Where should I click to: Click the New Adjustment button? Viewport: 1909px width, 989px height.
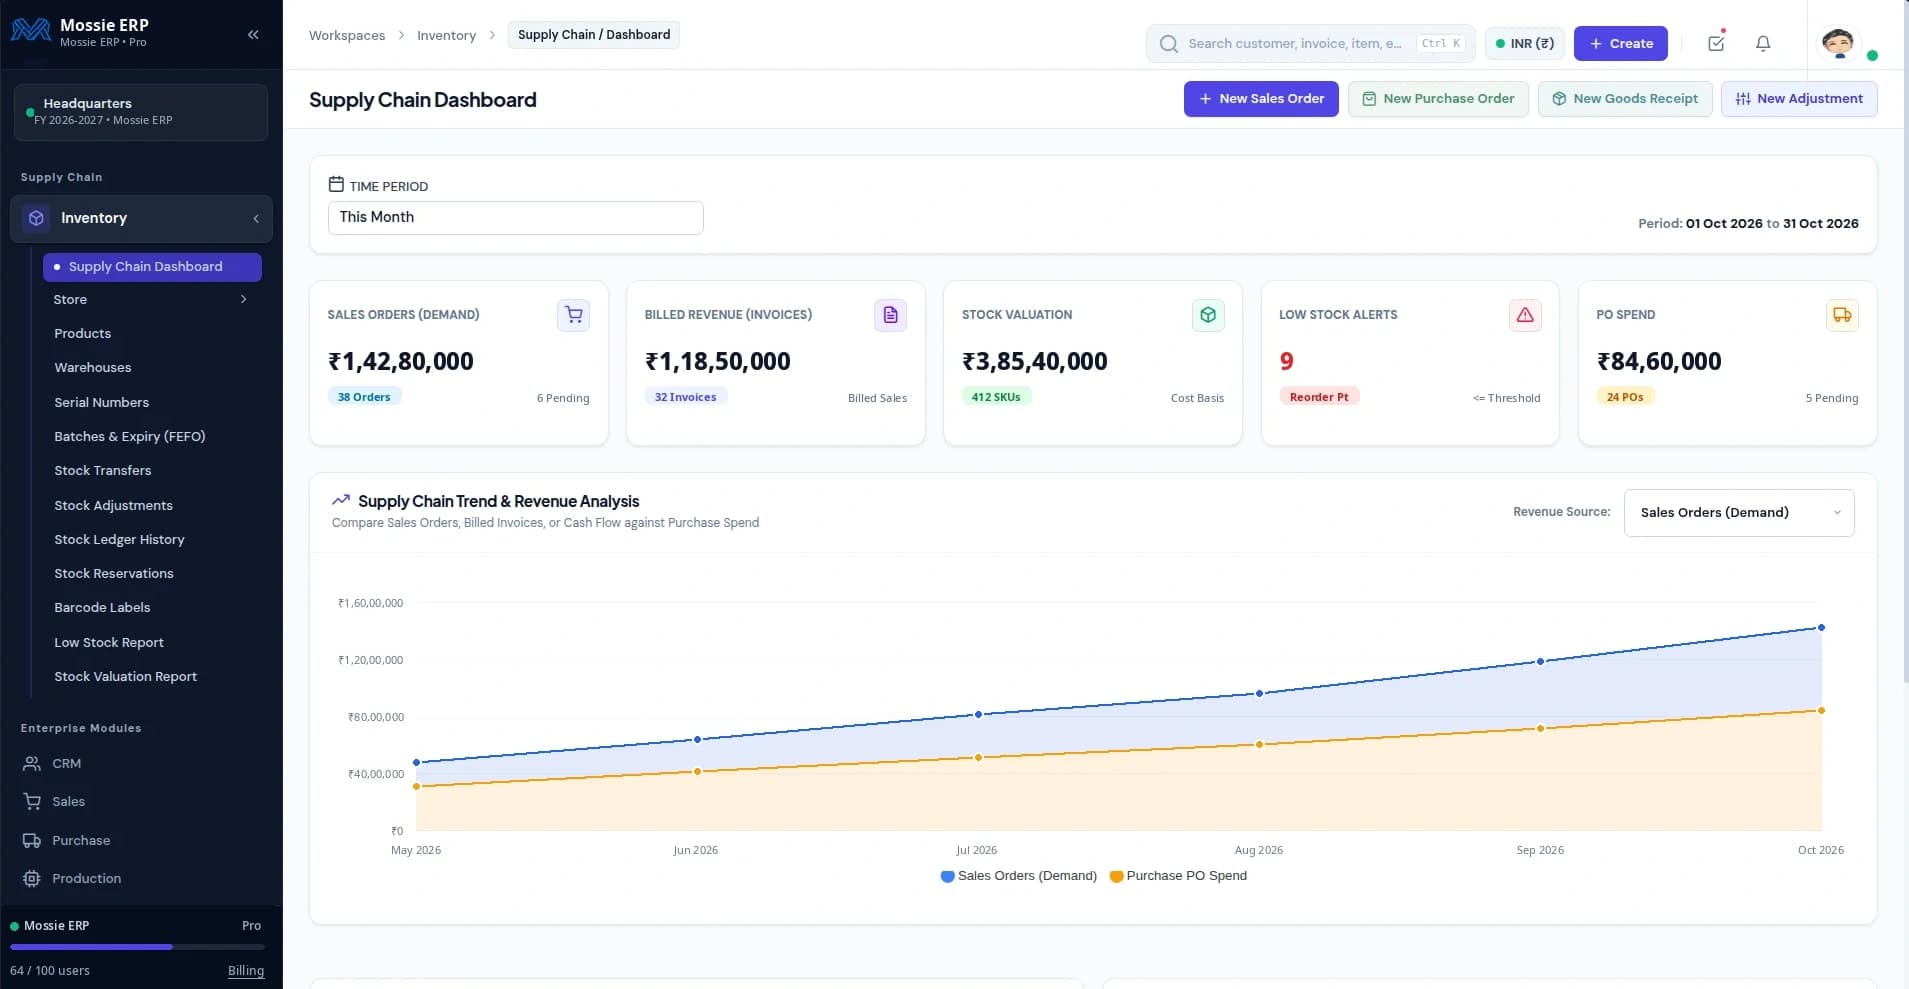pos(1799,99)
